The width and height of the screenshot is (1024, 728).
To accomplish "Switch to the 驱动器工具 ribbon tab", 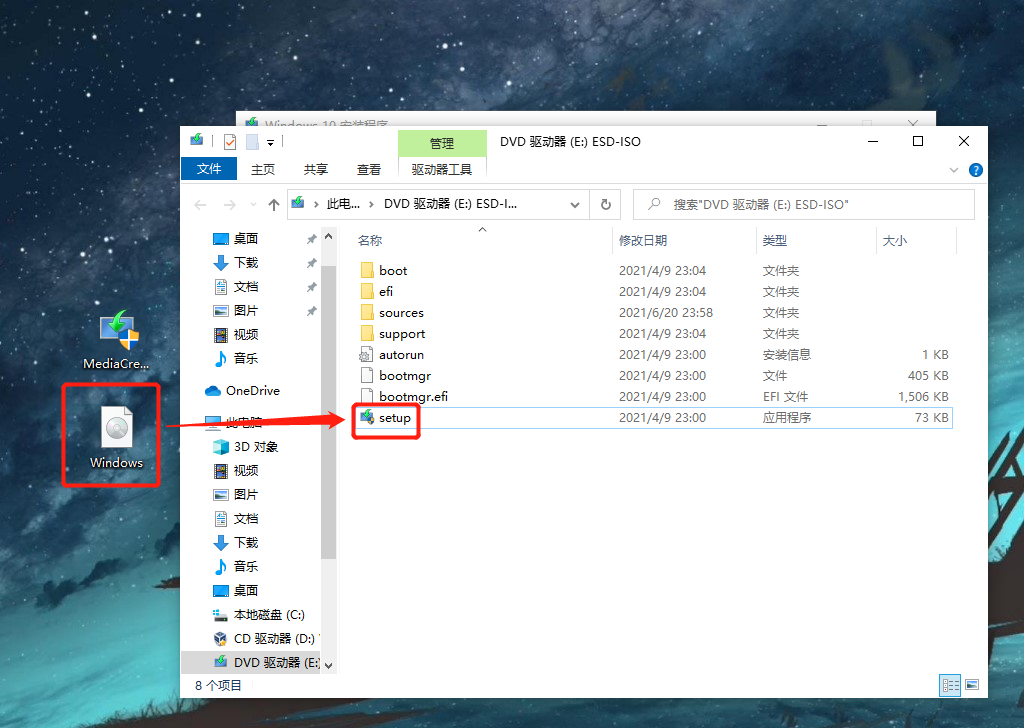I will pos(441,170).
